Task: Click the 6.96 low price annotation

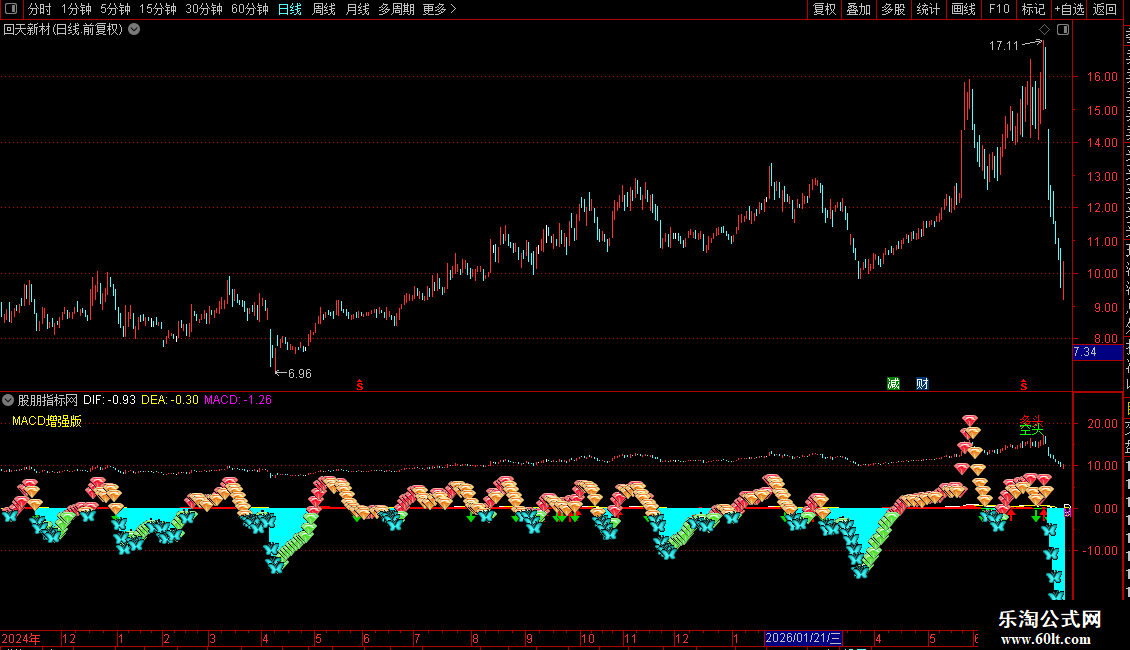Action: click(300, 374)
